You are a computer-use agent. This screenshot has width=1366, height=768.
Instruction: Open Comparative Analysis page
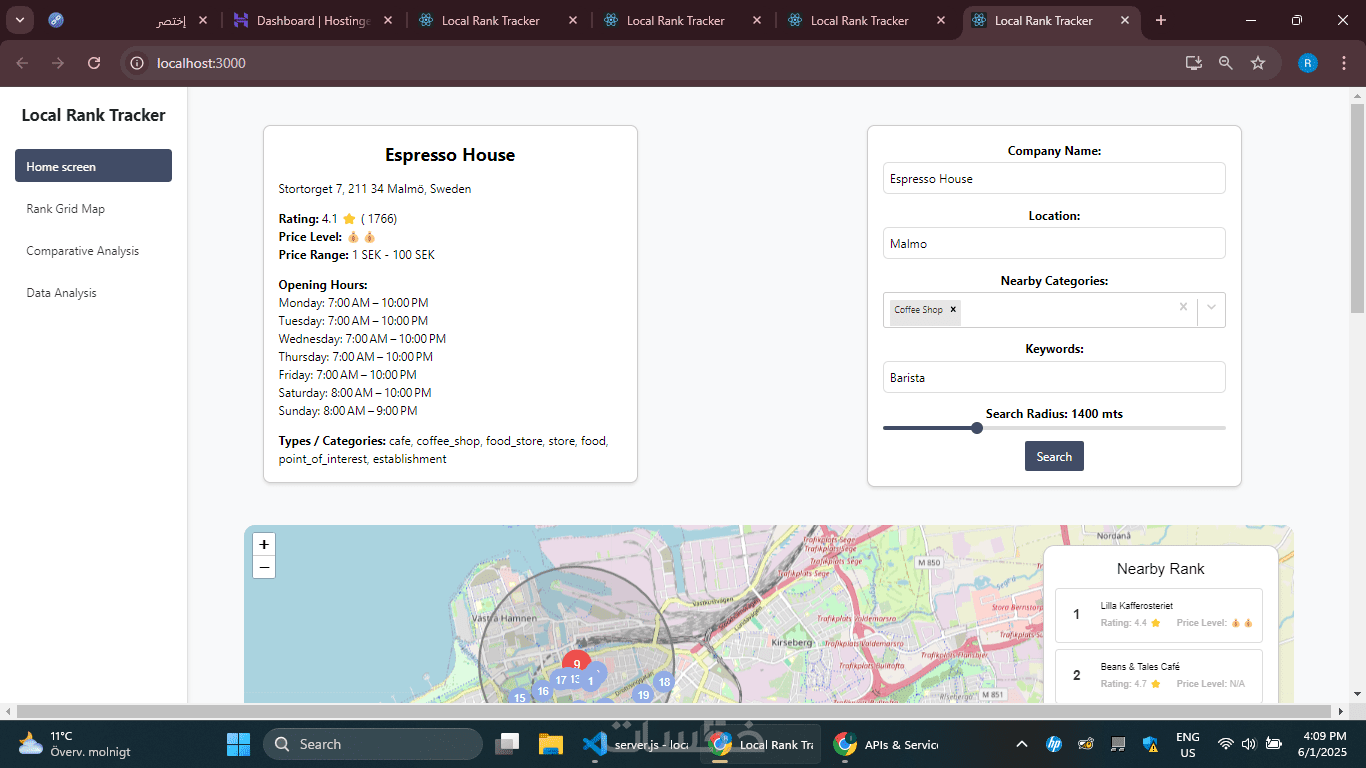coord(93,250)
